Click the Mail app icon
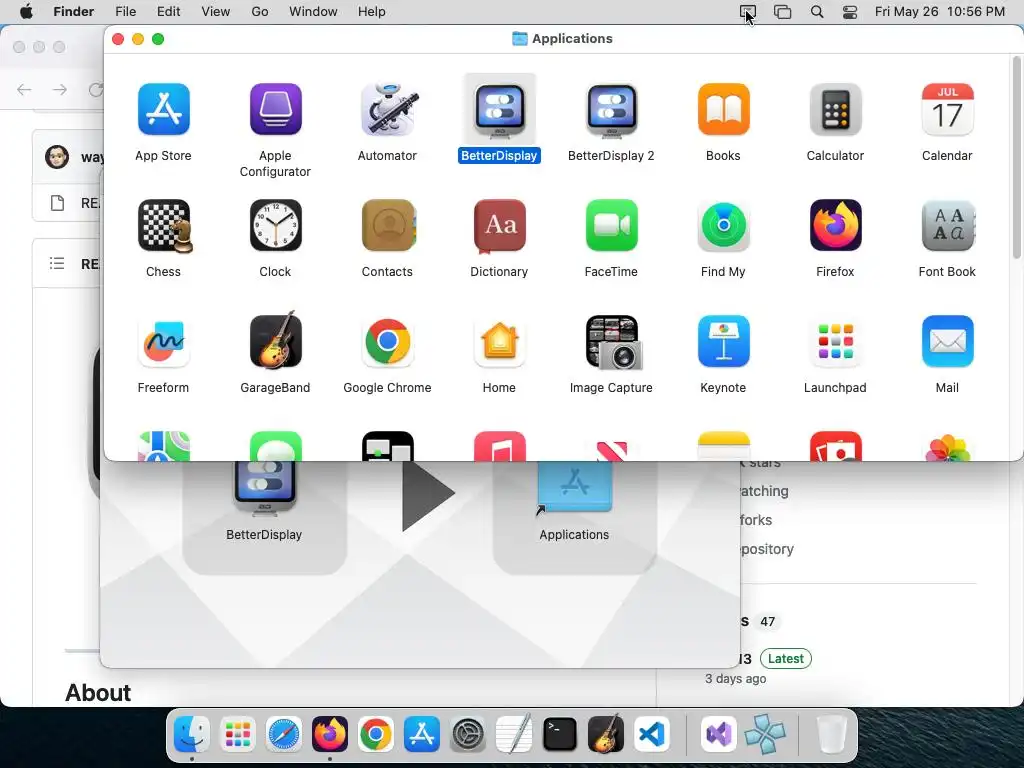The image size is (1024, 768). point(947,342)
